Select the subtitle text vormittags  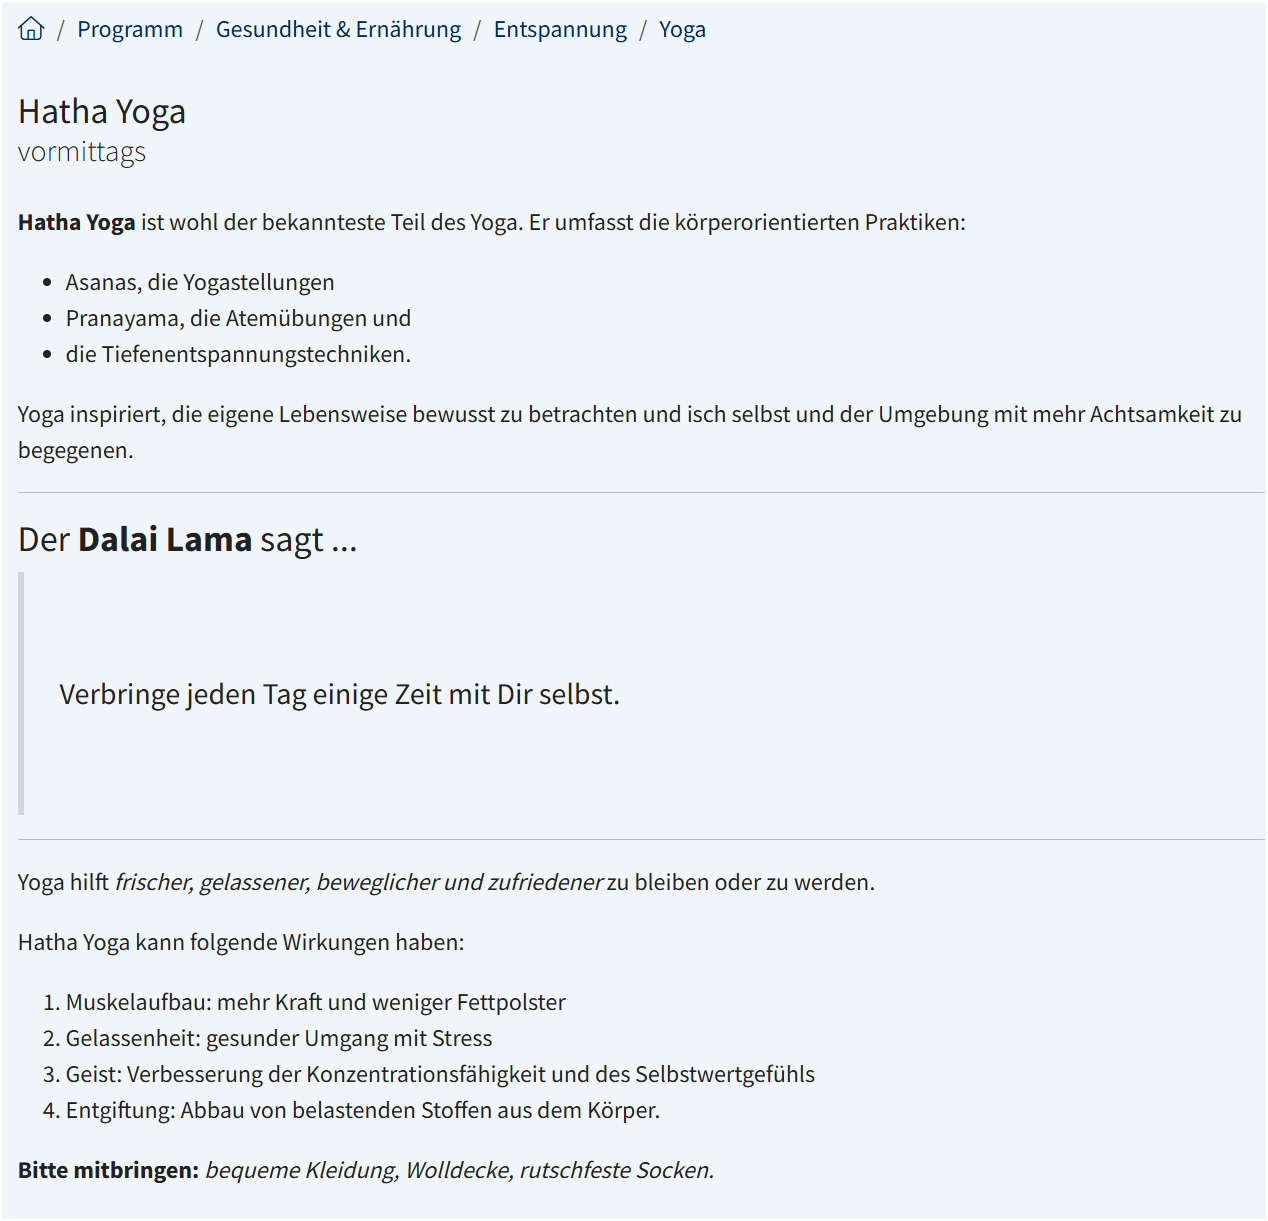point(82,152)
